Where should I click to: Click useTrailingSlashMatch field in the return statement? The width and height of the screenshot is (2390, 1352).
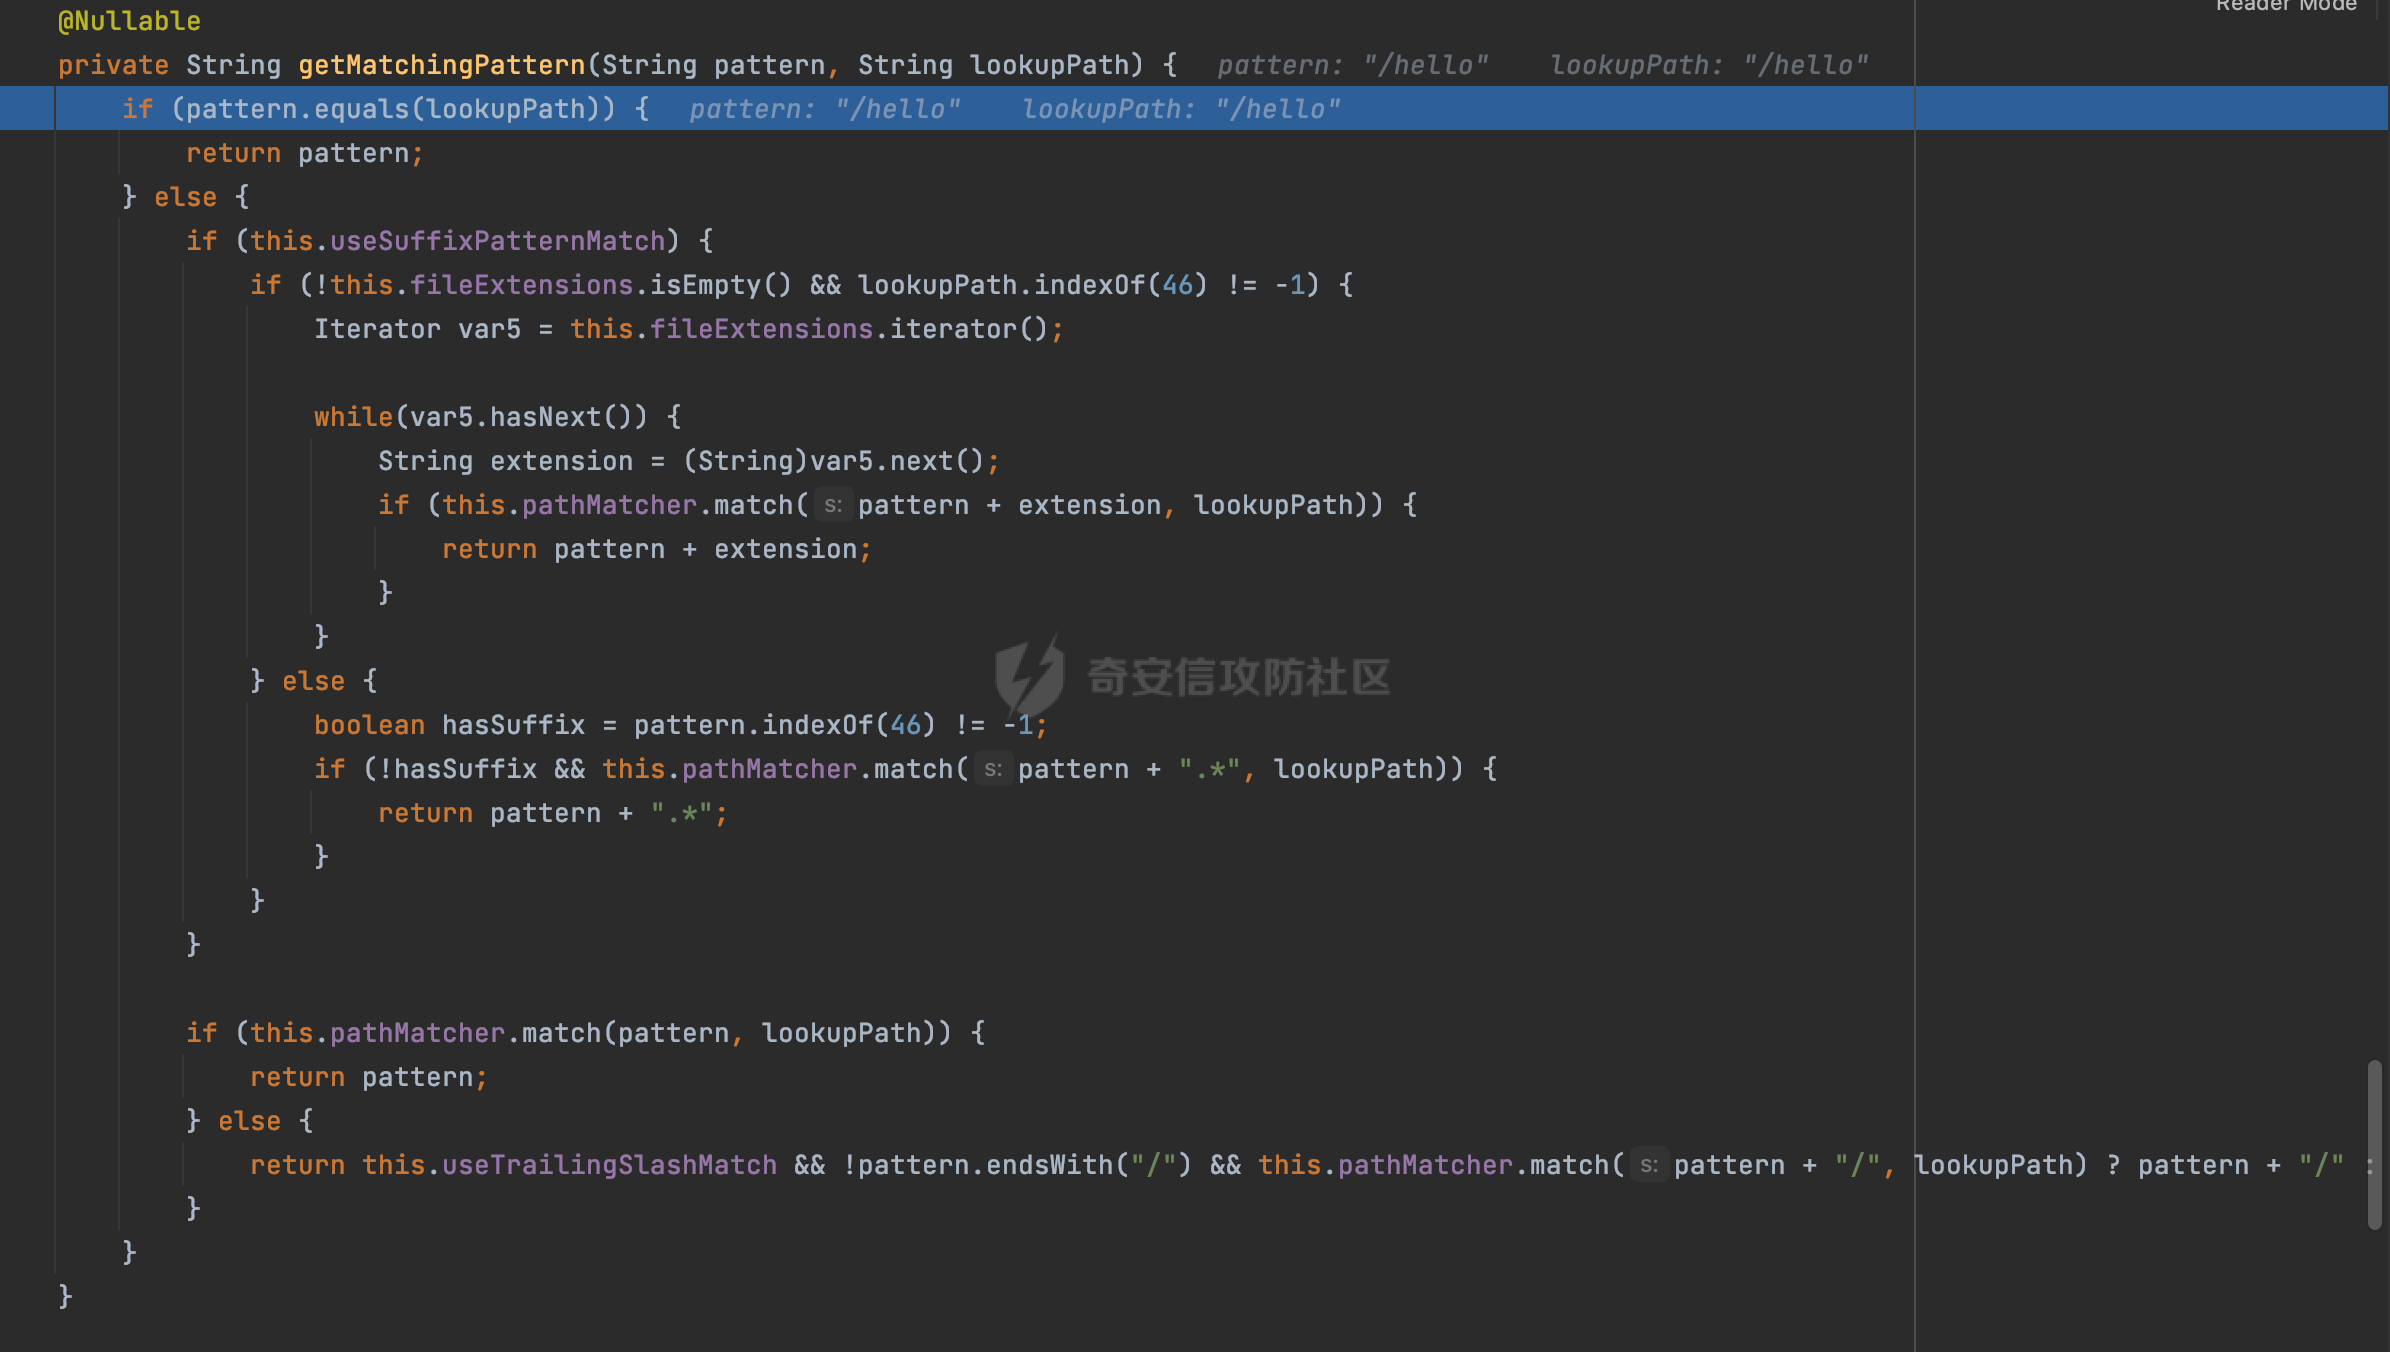tap(608, 1165)
